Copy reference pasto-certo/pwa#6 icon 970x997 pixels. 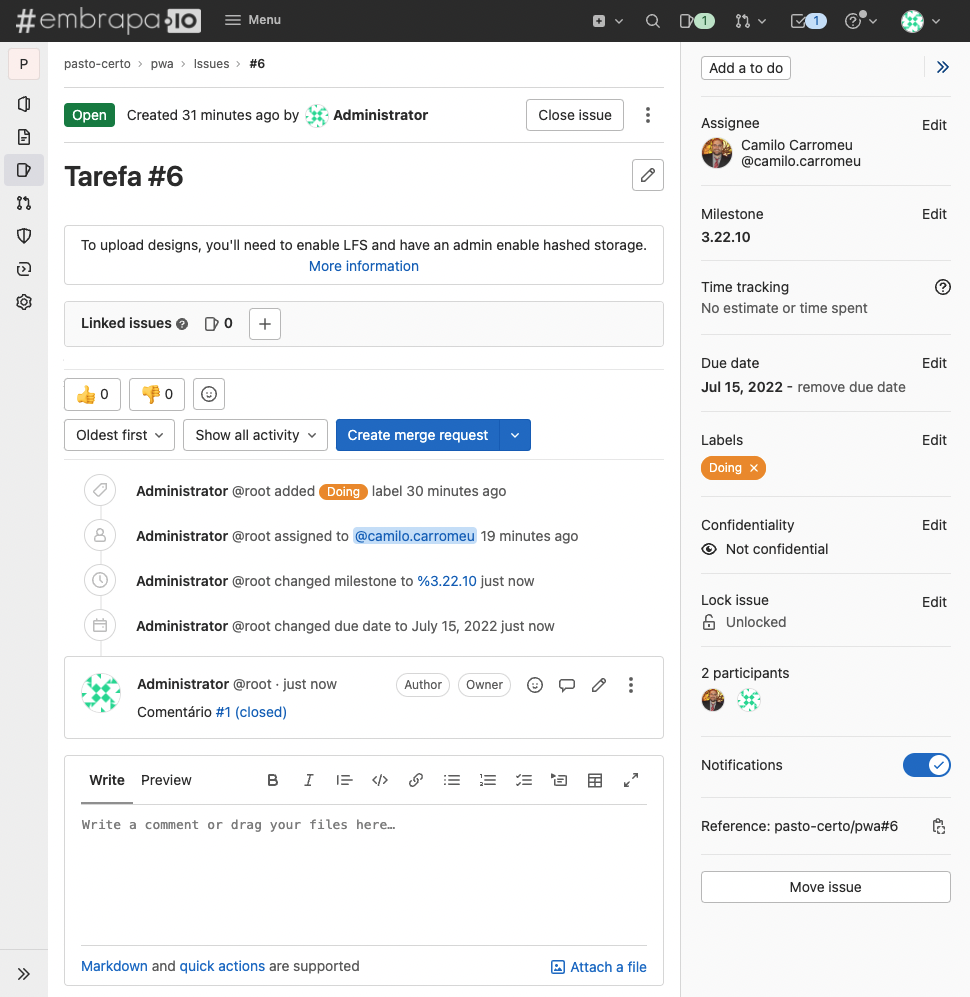tap(939, 826)
